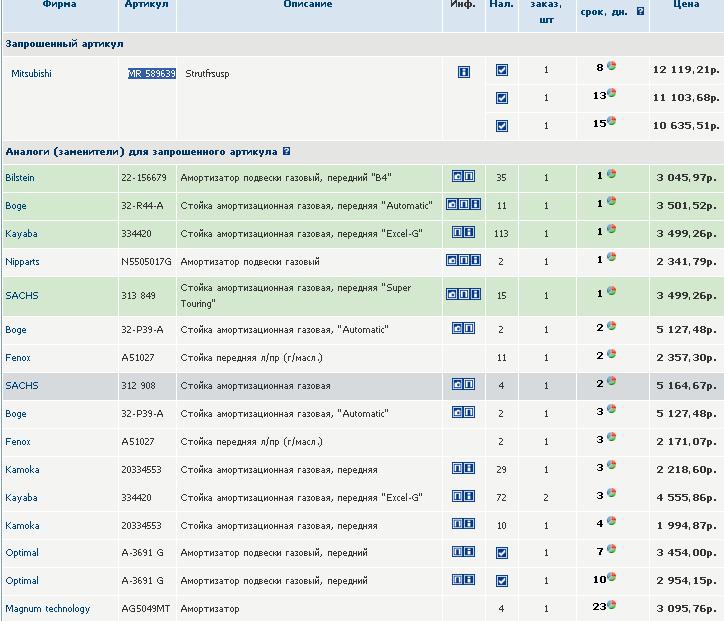The width and height of the screenshot is (724, 621).
Task: Open the Bilstein brand link
Action: point(20,178)
